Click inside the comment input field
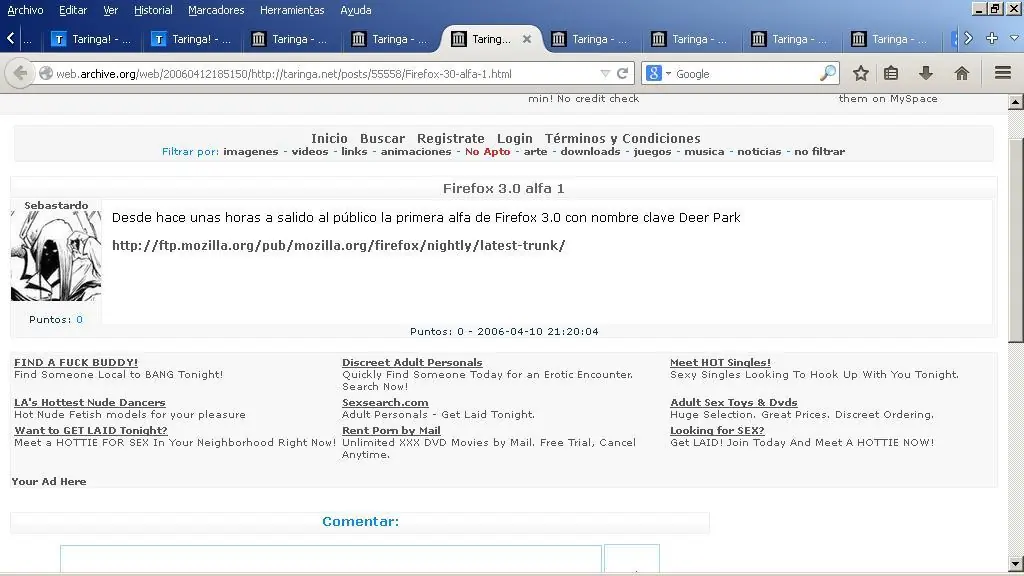This screenshot has width=1024, height=576. point(330,558)
